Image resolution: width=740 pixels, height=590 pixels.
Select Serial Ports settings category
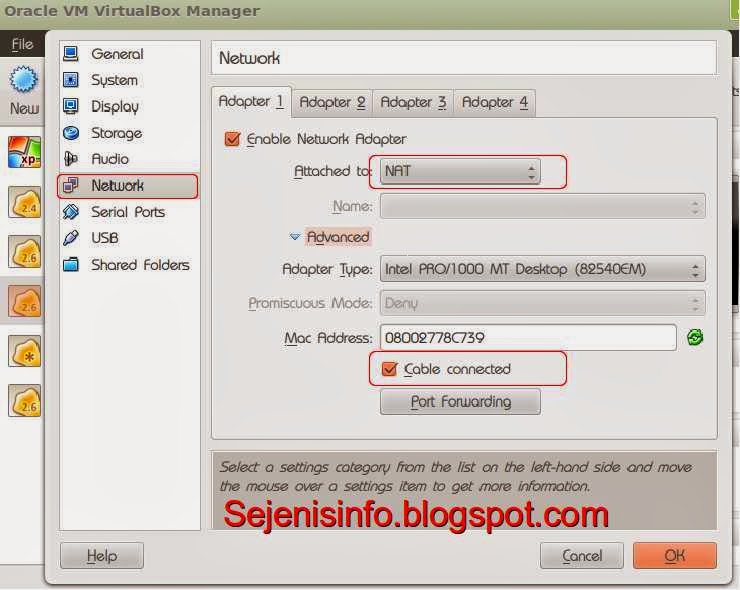click(128, 211)
